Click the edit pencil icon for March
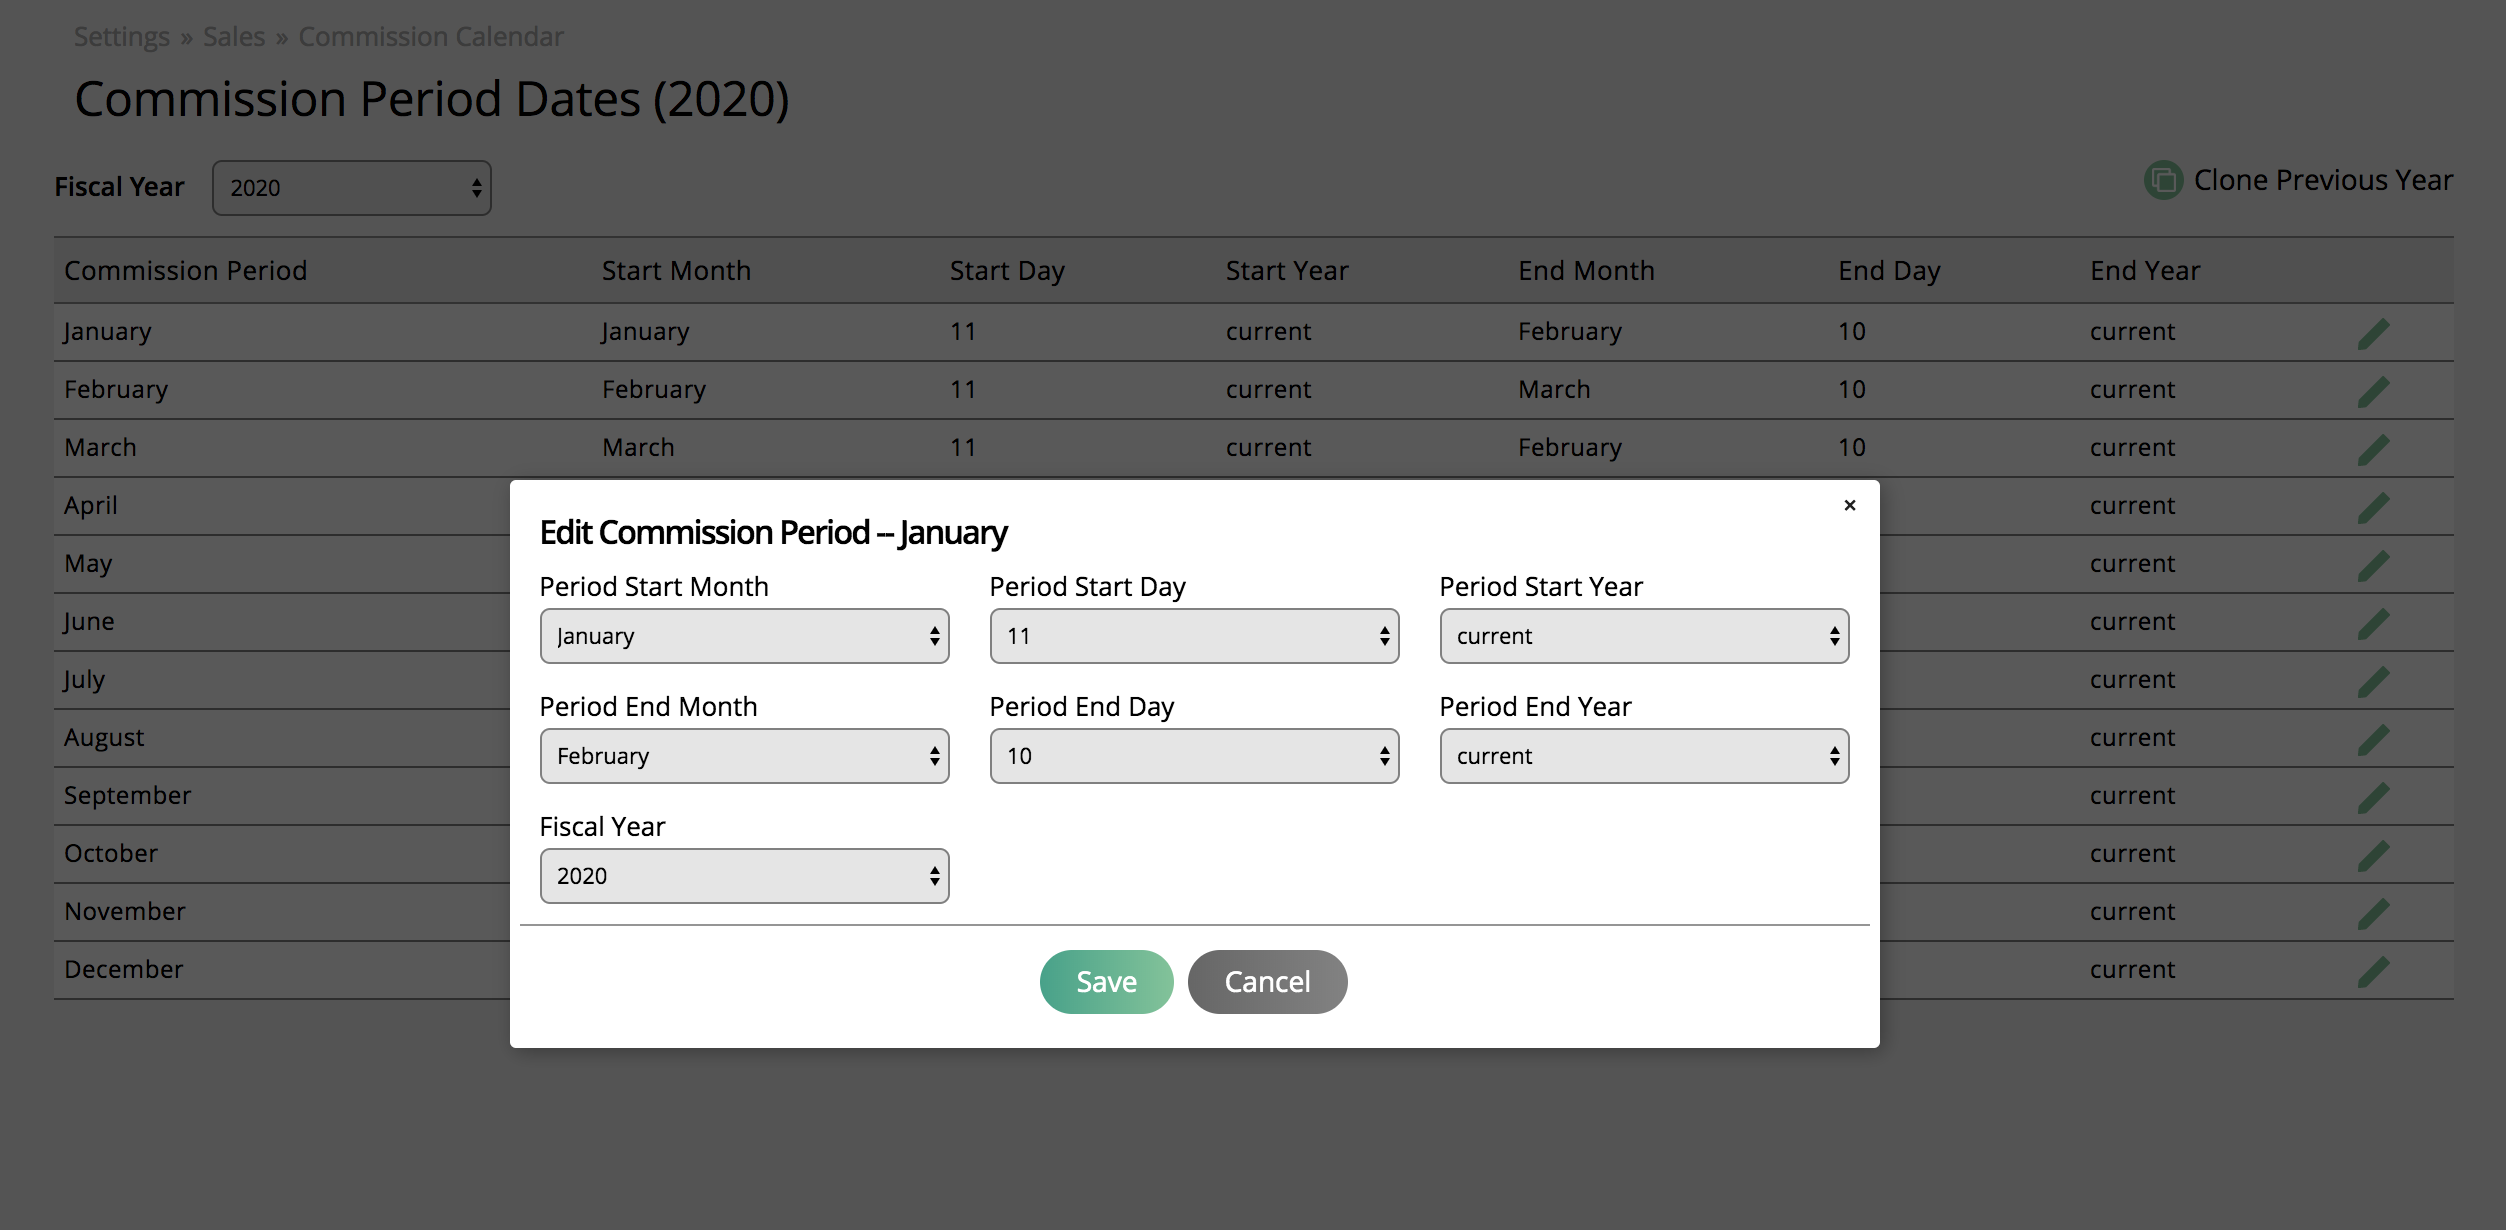 (2373, 447)
